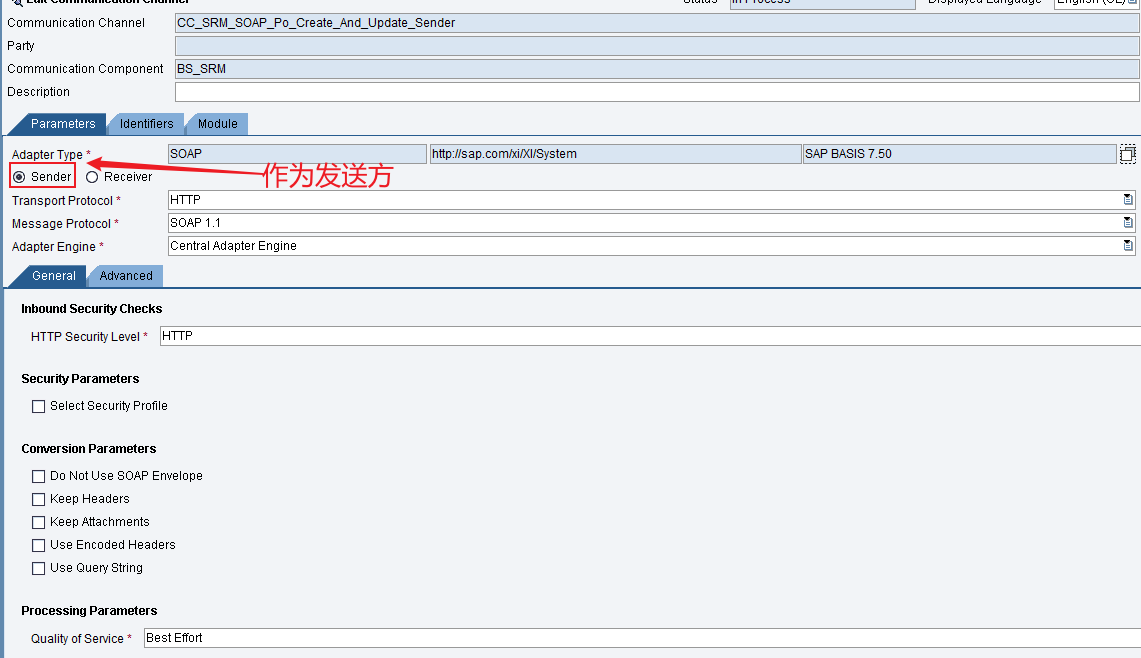
Task: Click the Party input field
Action: point(657,46)
